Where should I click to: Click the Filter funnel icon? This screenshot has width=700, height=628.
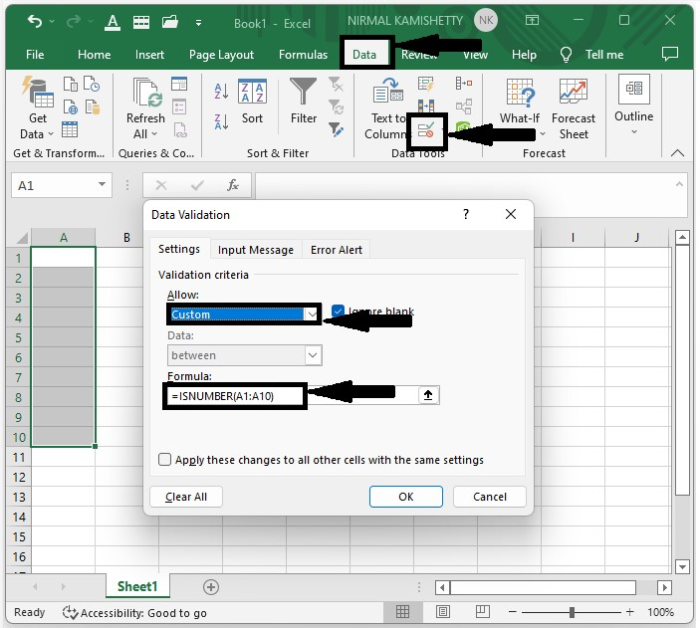[303, 93]
